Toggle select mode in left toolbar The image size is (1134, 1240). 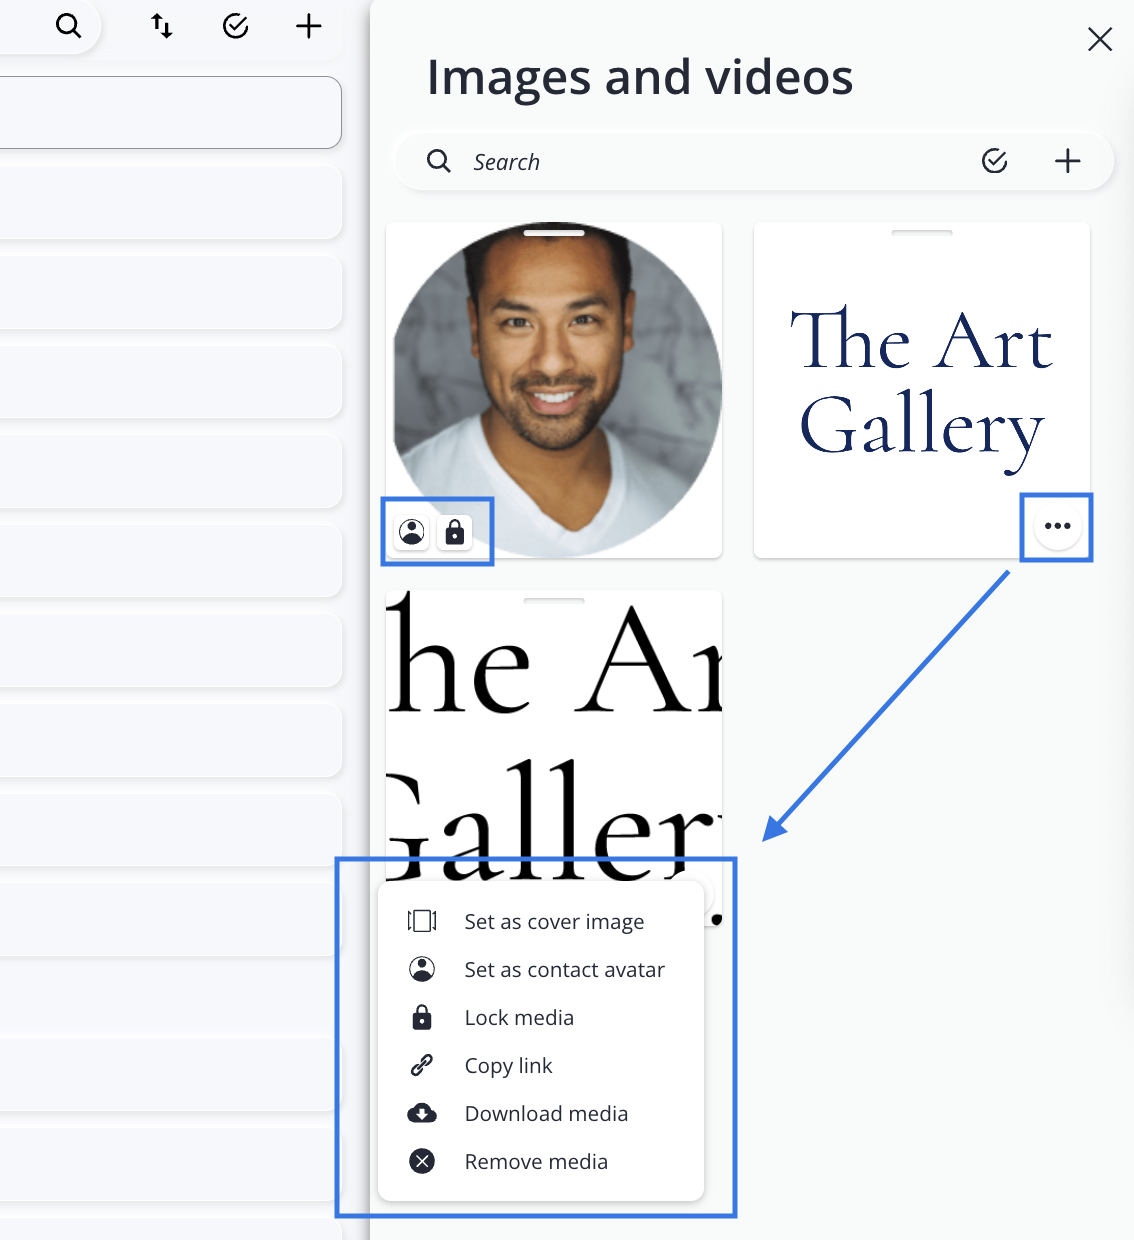tap(235, 26)
